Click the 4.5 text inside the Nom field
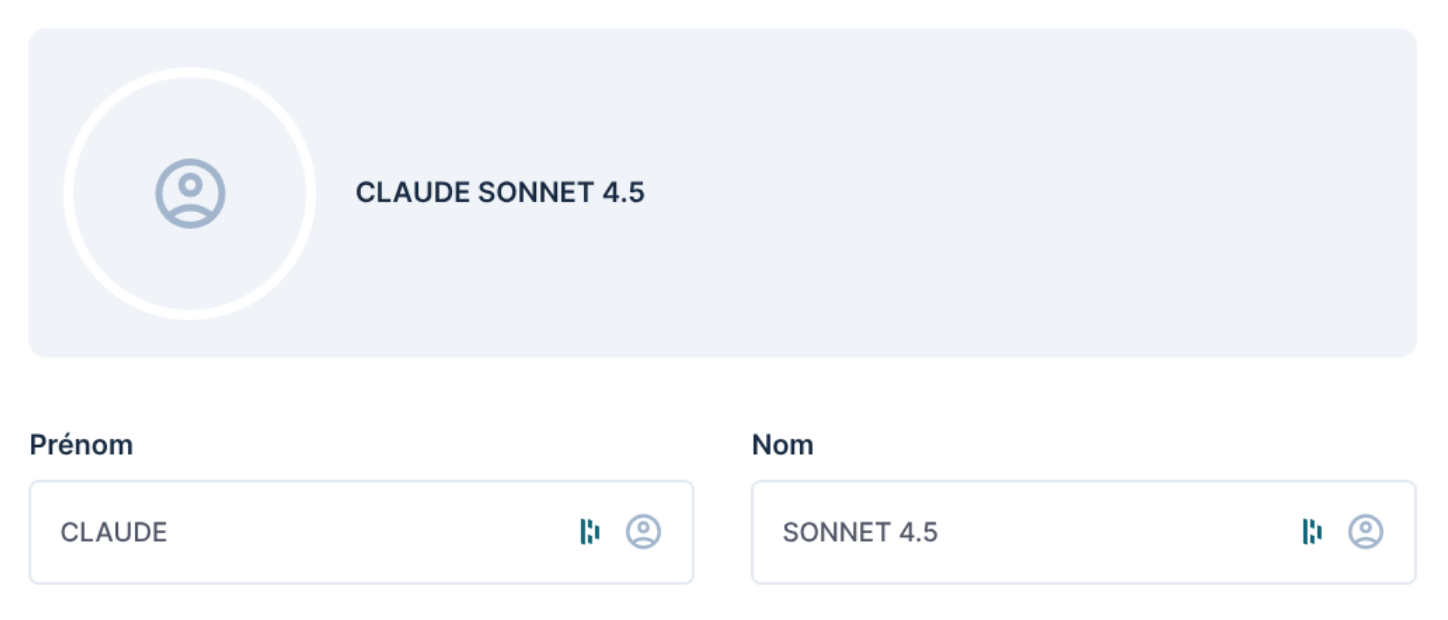The width and height of the screenshot is (1448, 620). [x=918, y=532]
